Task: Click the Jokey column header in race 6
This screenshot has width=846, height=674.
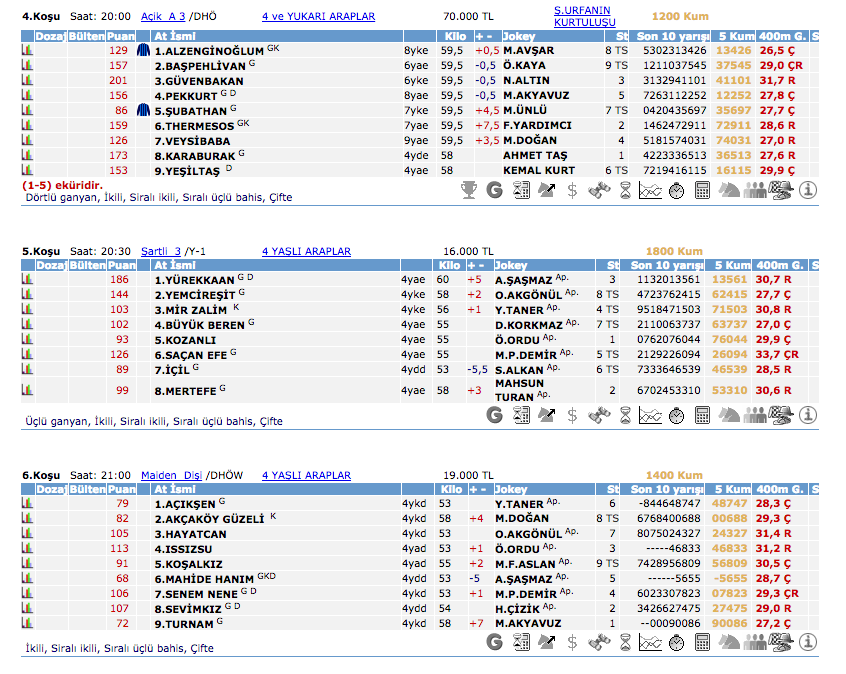Action: point(511,490)
